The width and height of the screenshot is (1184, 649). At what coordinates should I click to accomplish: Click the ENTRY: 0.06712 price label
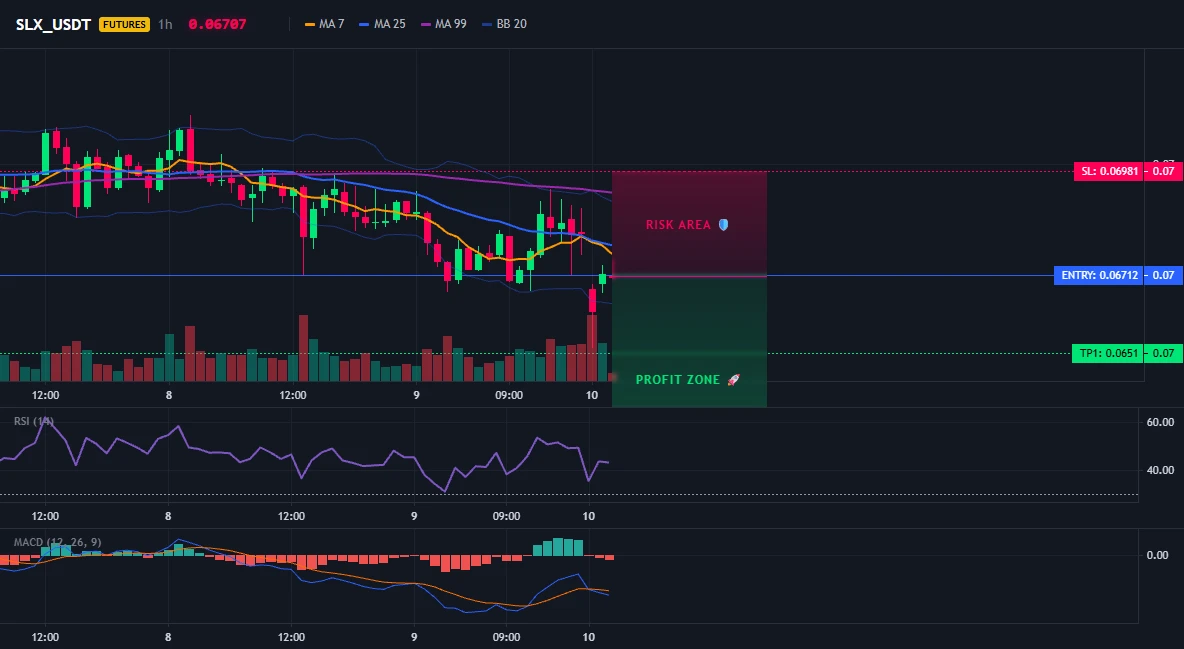1099,276
